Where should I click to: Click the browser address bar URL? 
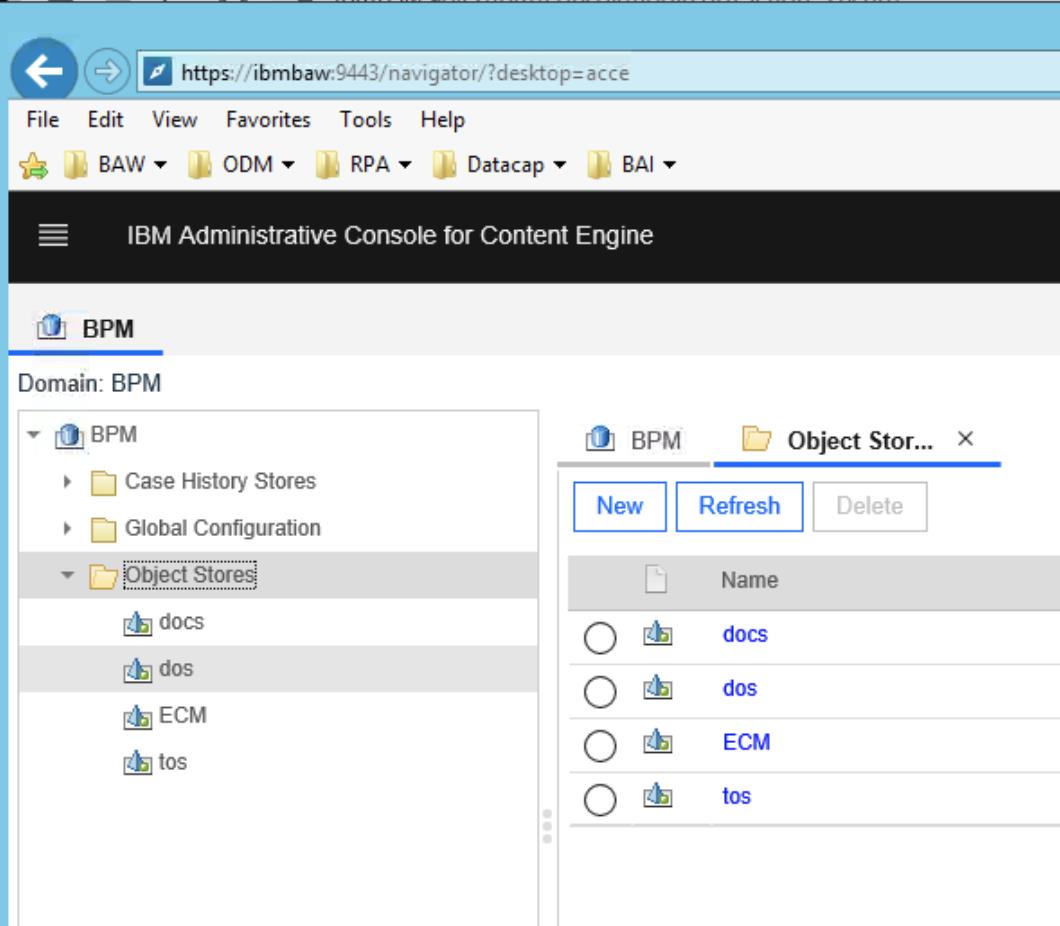point(405,72)
